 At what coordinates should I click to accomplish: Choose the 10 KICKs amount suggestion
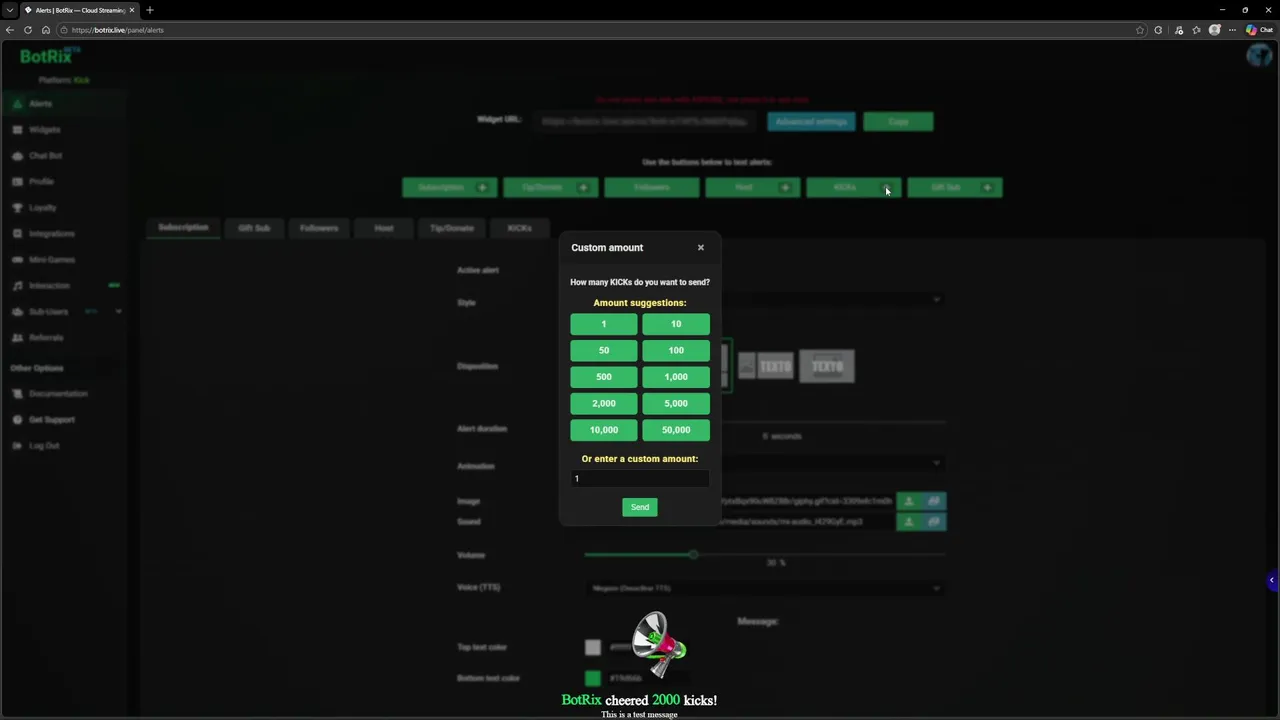pos(676,324)
